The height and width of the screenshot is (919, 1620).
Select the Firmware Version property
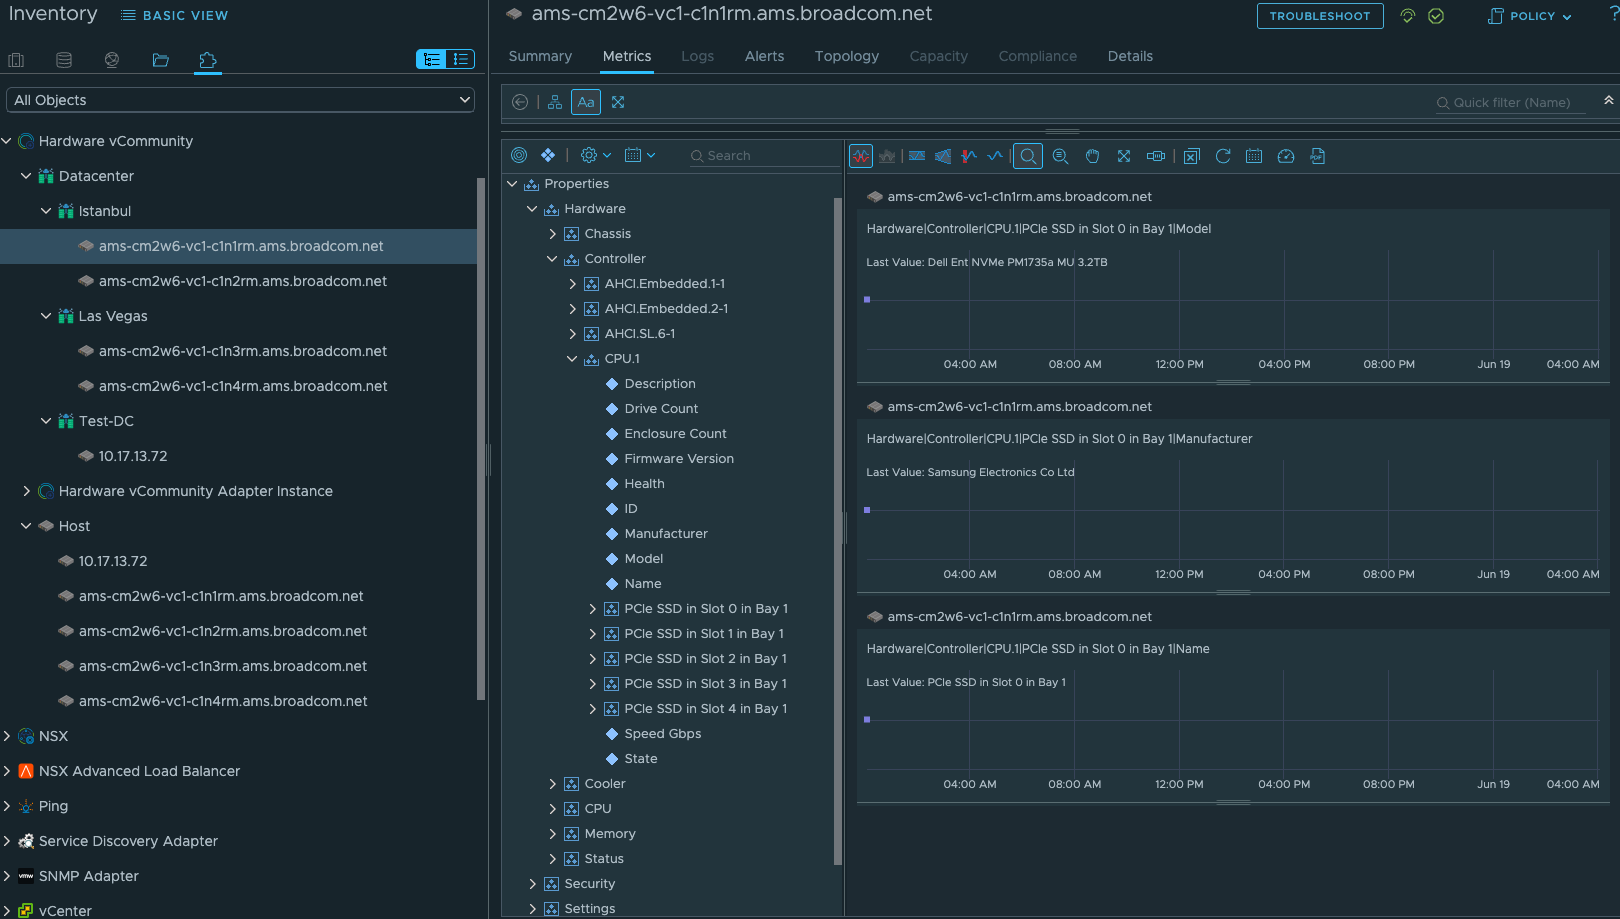tap(679, 459)
